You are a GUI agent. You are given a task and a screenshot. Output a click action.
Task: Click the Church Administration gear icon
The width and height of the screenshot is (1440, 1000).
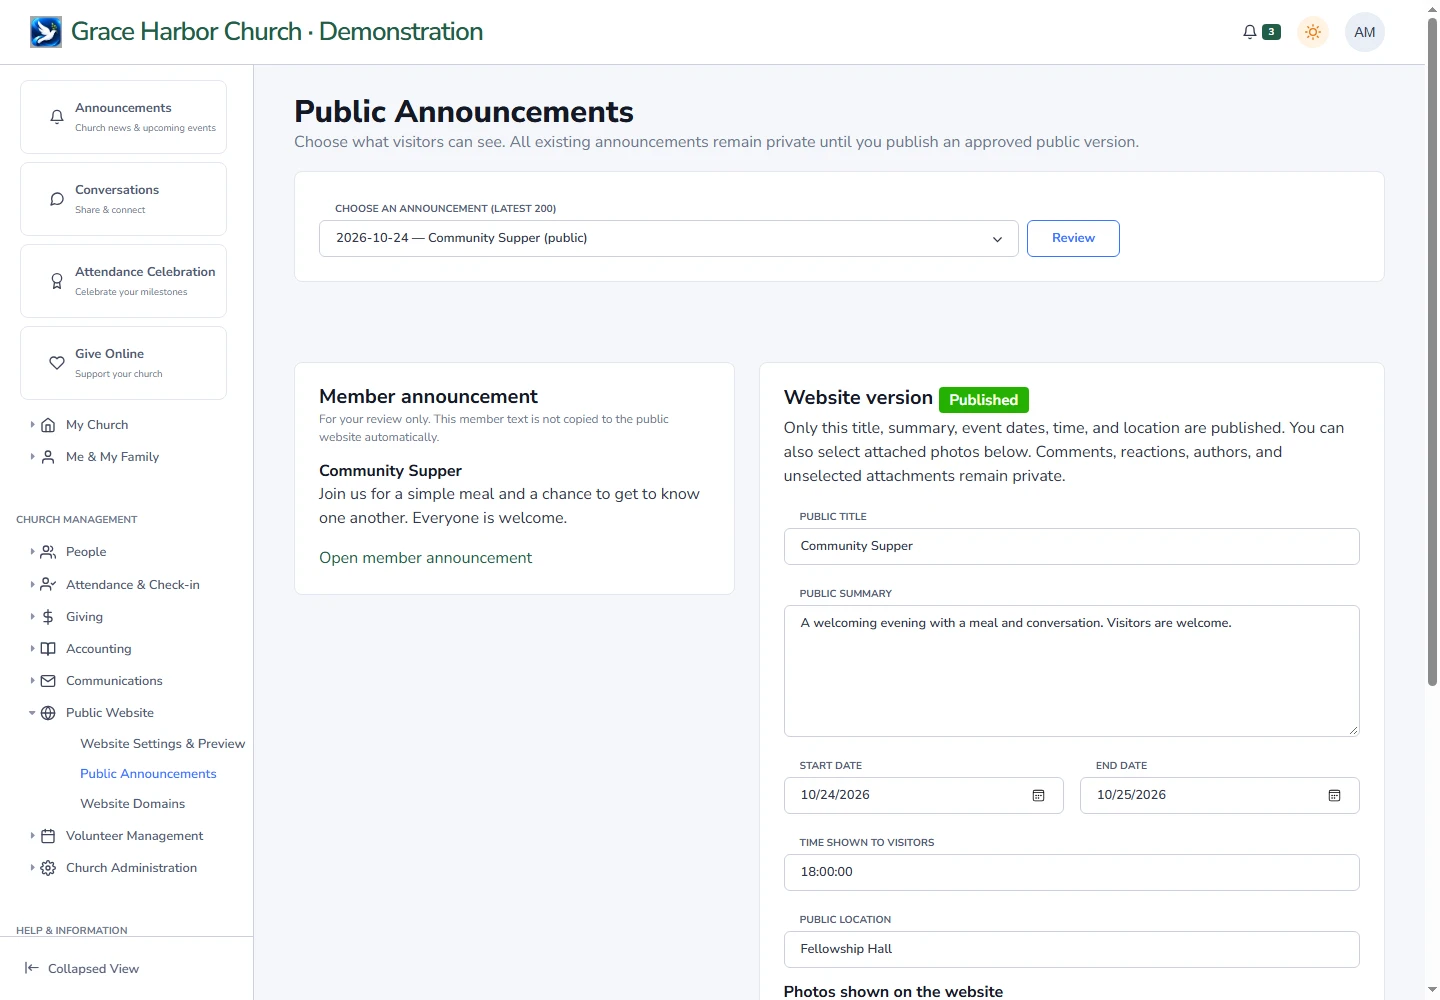(48, 868)
